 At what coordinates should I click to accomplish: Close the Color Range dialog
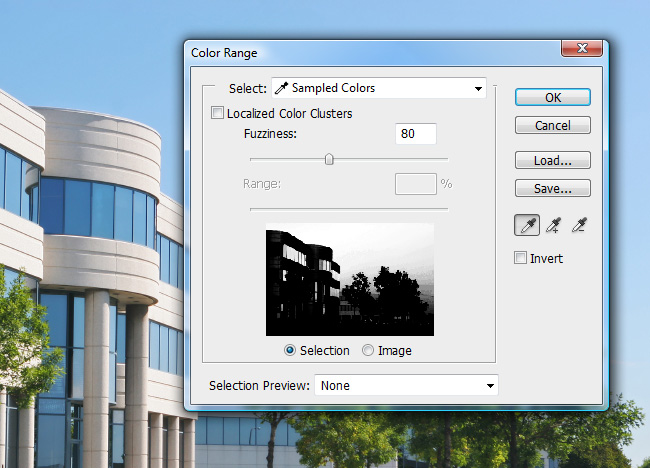pos(582,48)
